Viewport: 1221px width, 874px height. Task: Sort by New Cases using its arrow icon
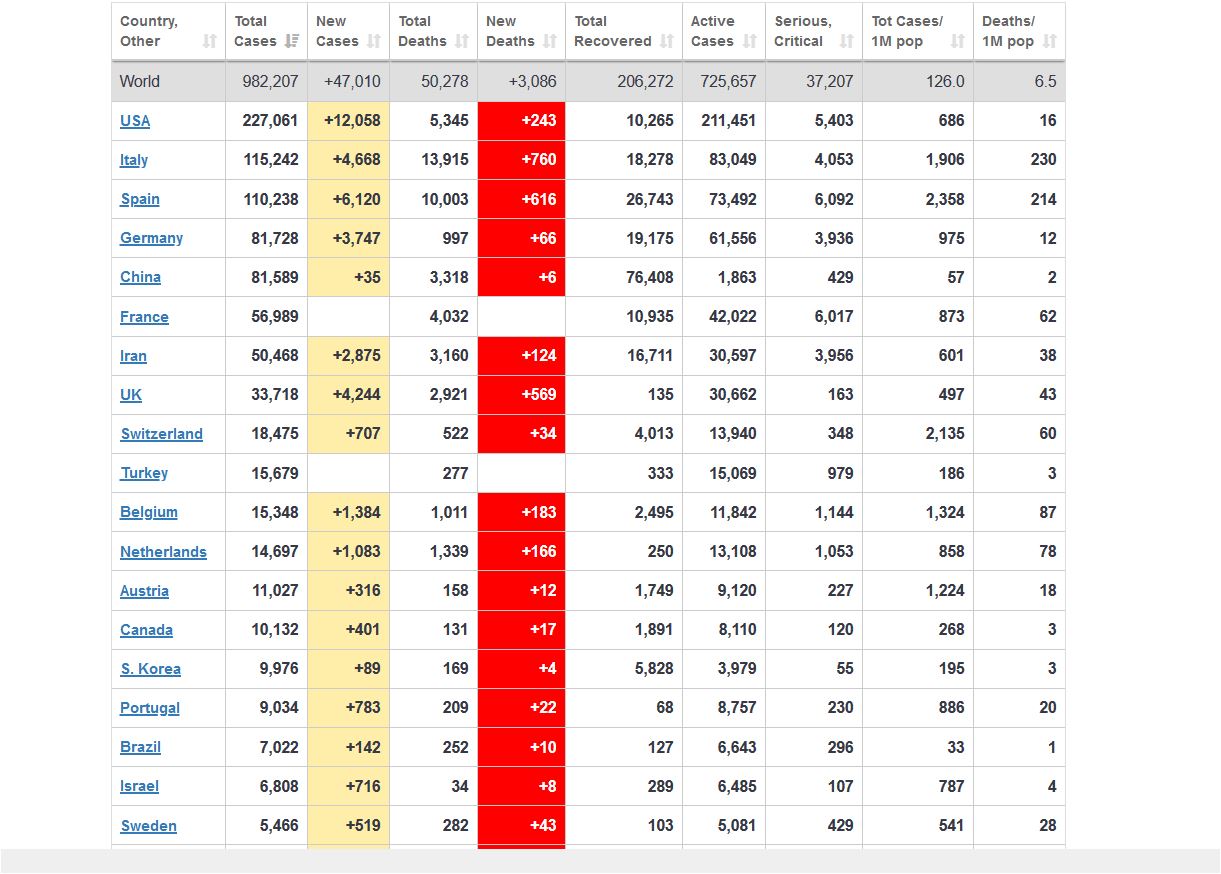[374, 41]
